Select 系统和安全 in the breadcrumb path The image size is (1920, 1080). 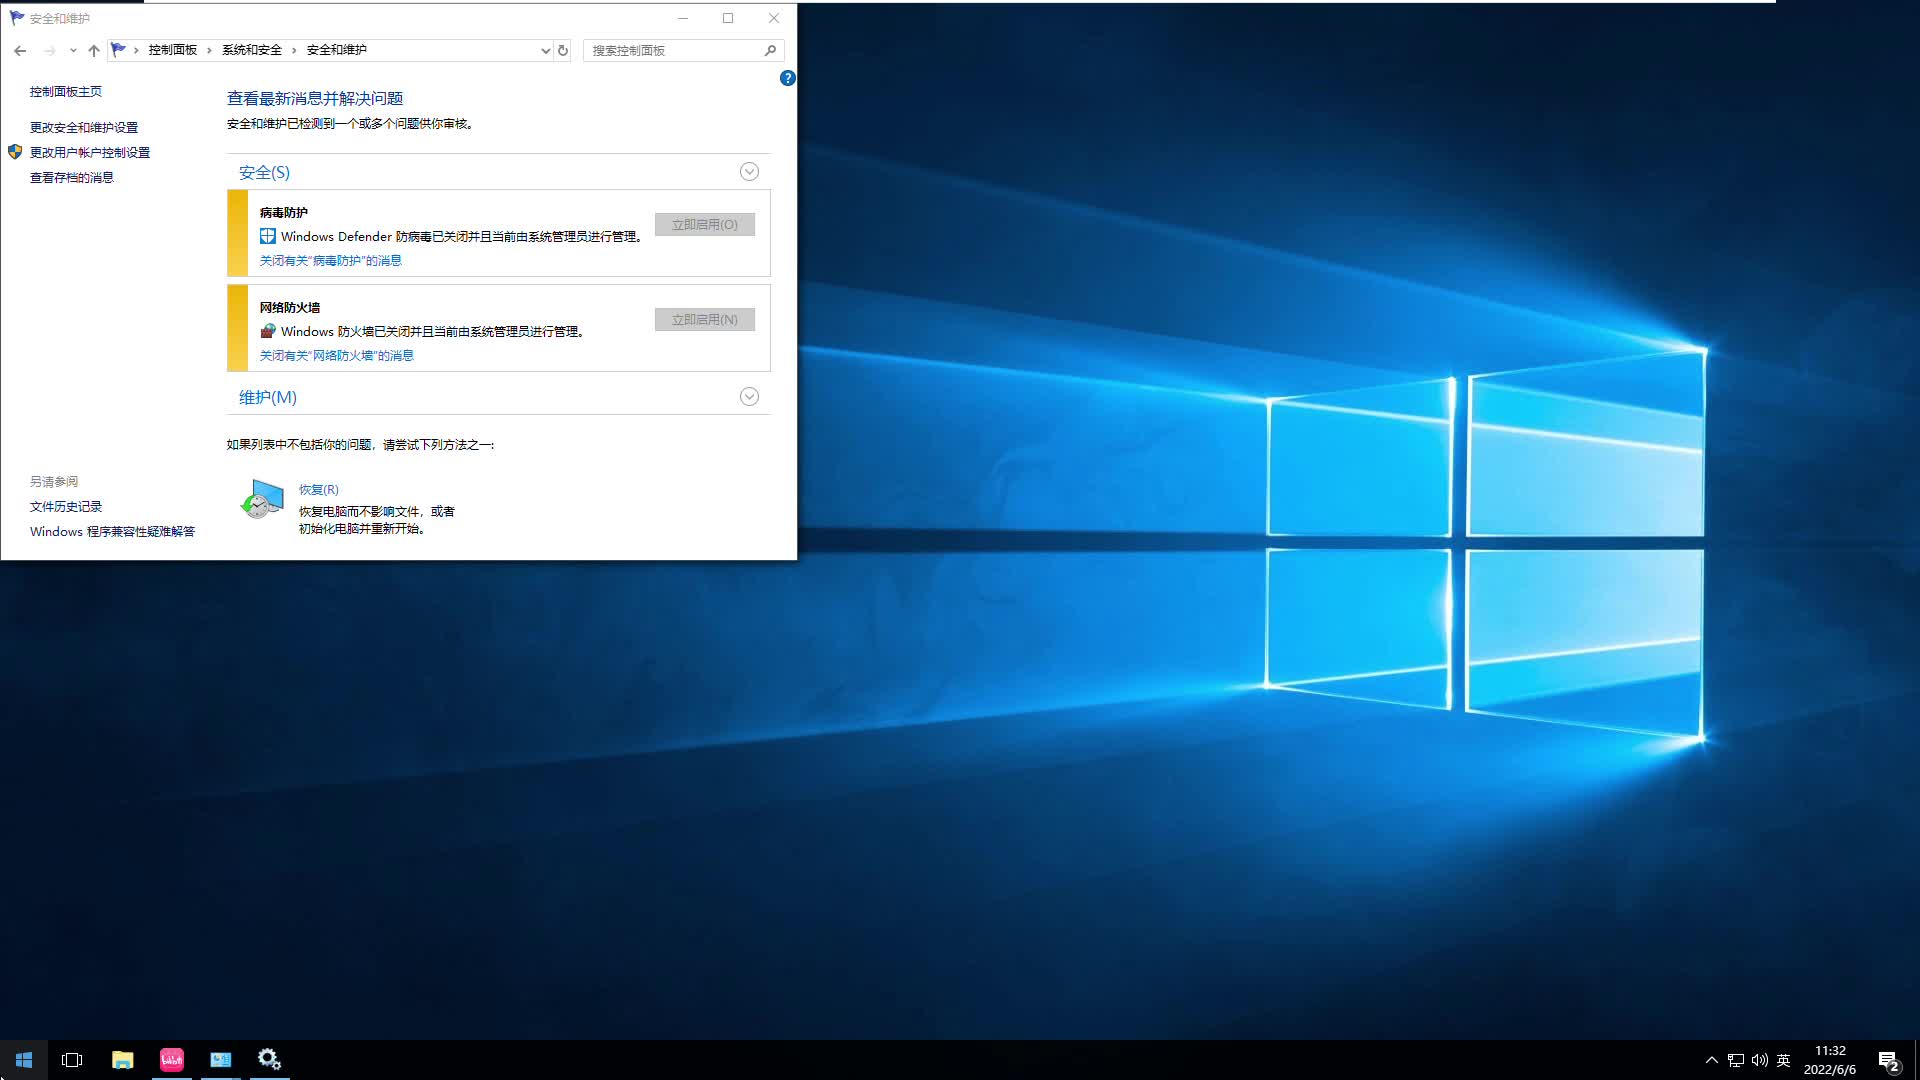[252, 50]
